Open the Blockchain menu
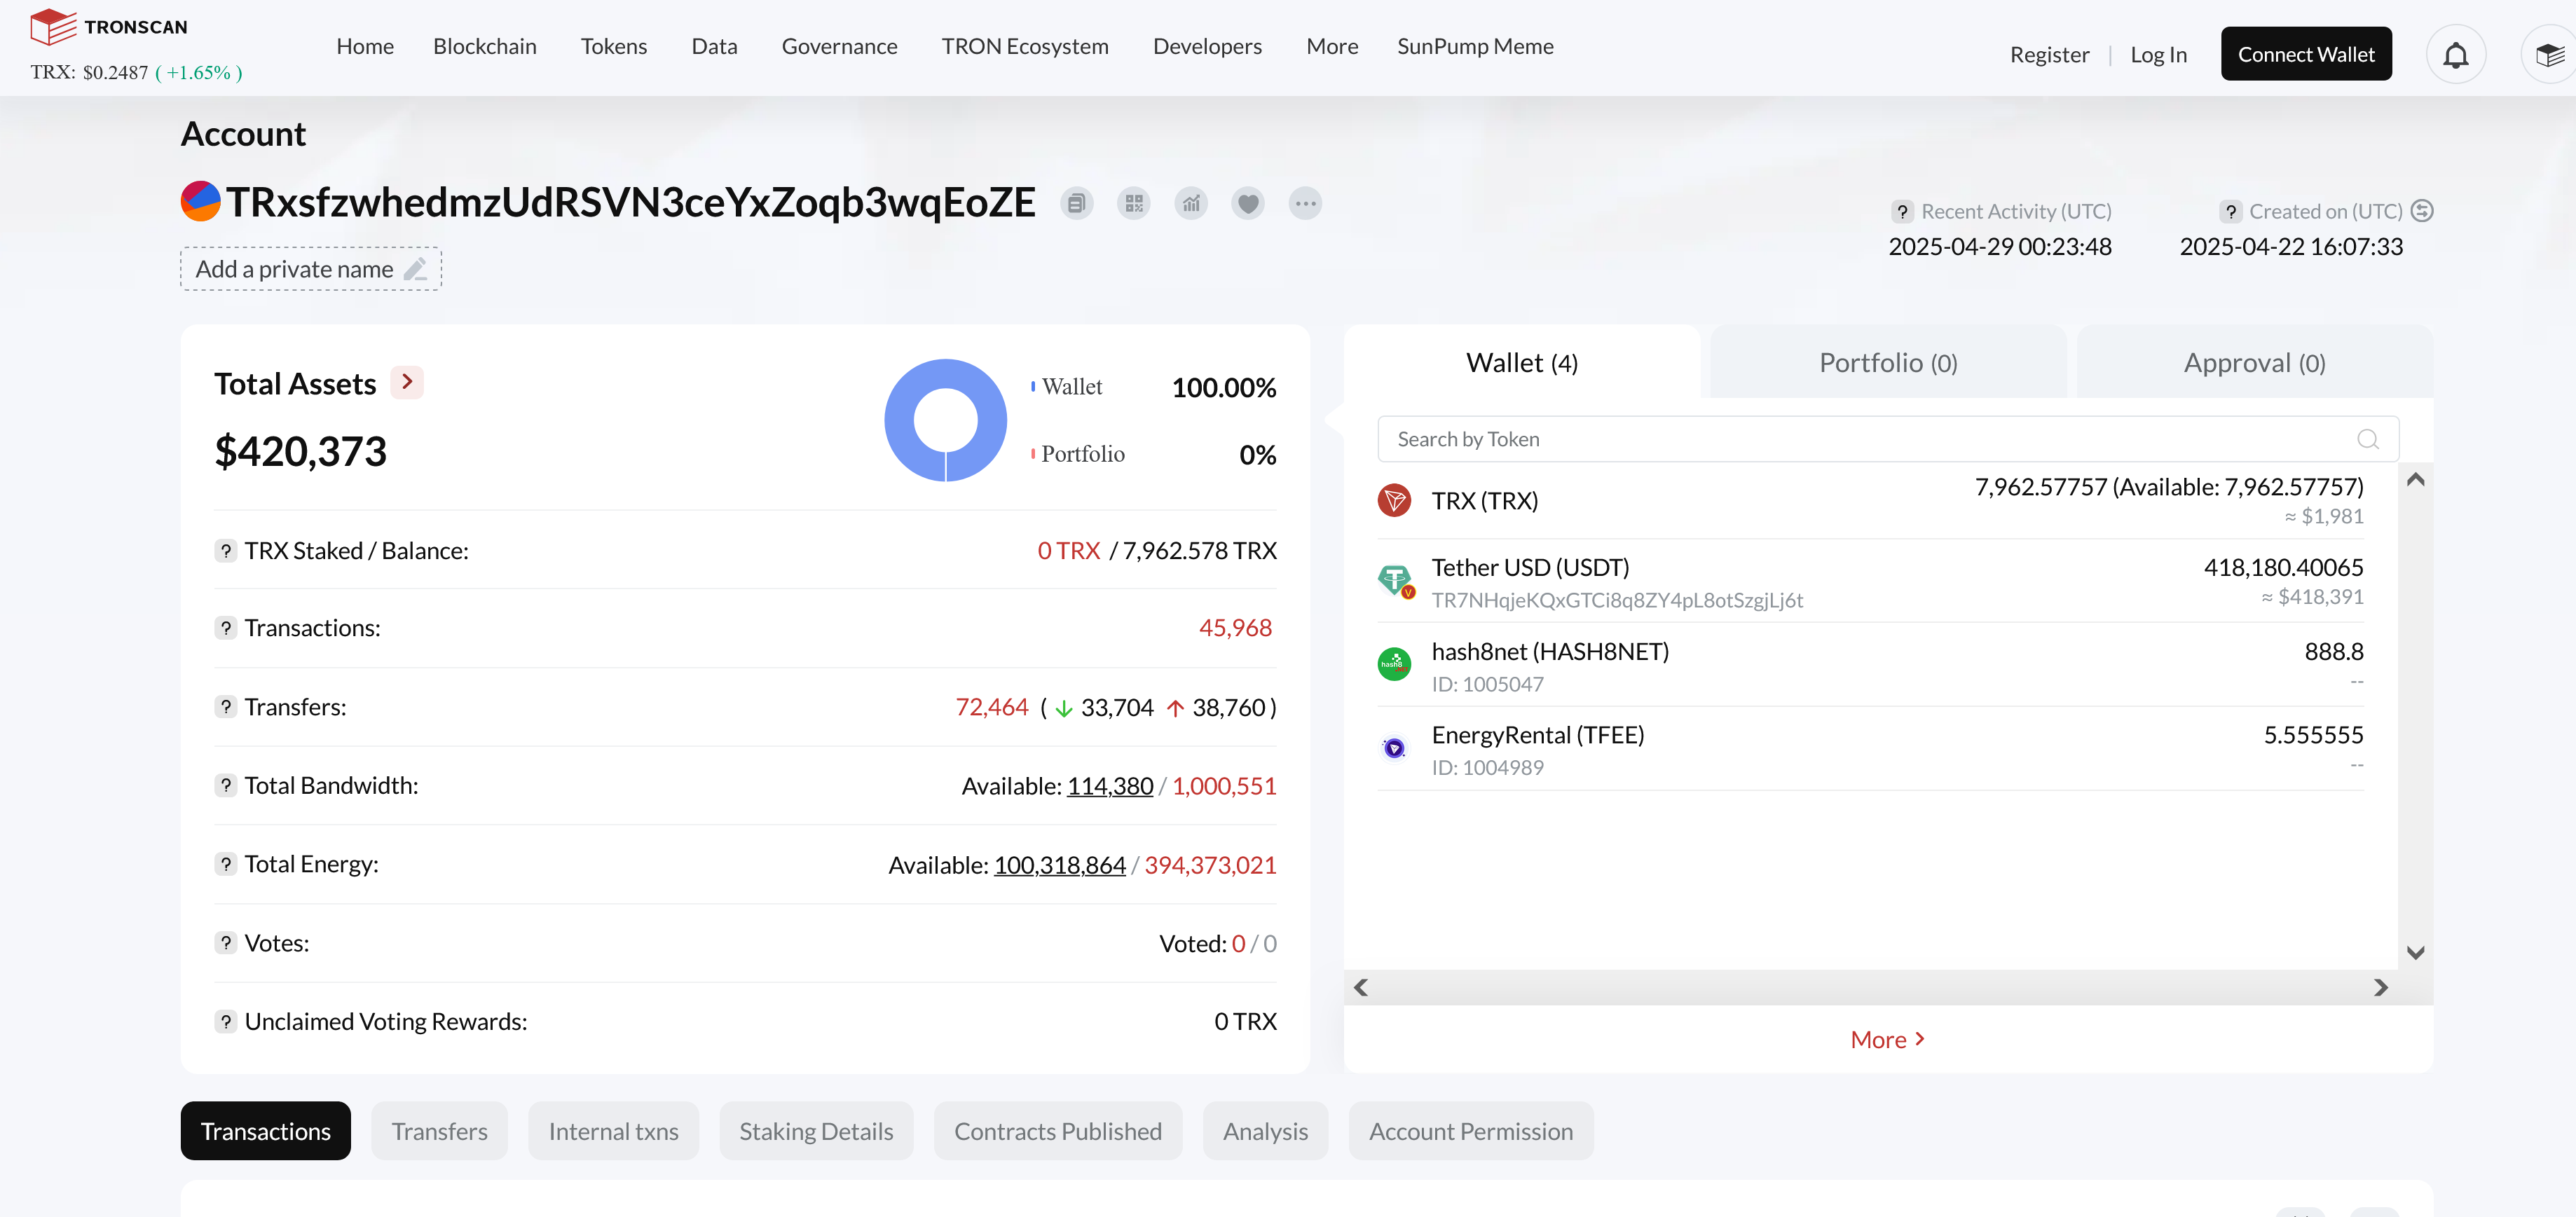The image size is (2576, 1217). (485, 46)
